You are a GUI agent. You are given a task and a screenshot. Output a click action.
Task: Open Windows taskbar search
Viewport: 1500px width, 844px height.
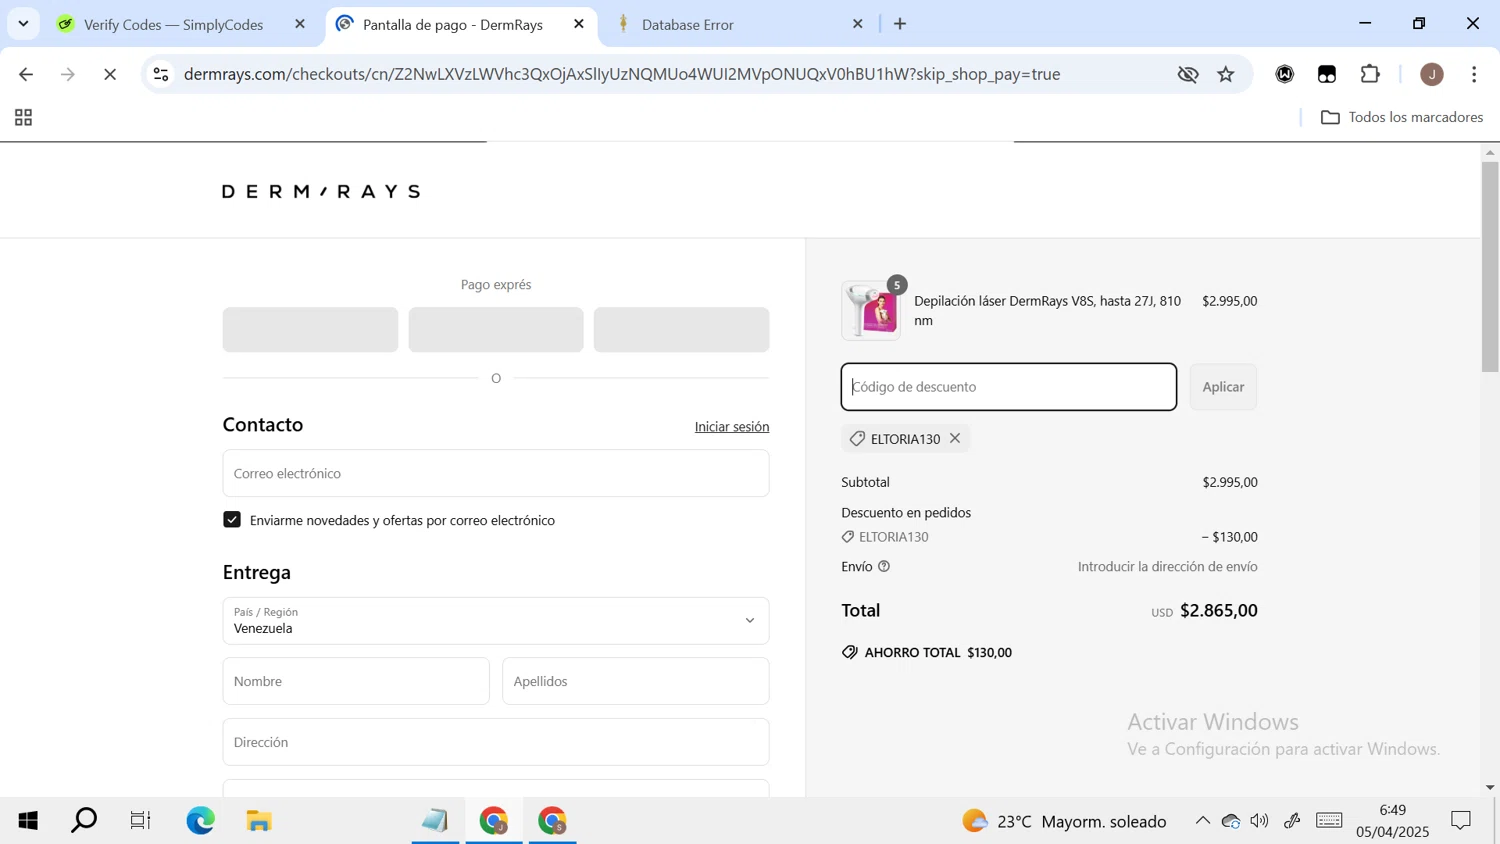tap(84, 821)
